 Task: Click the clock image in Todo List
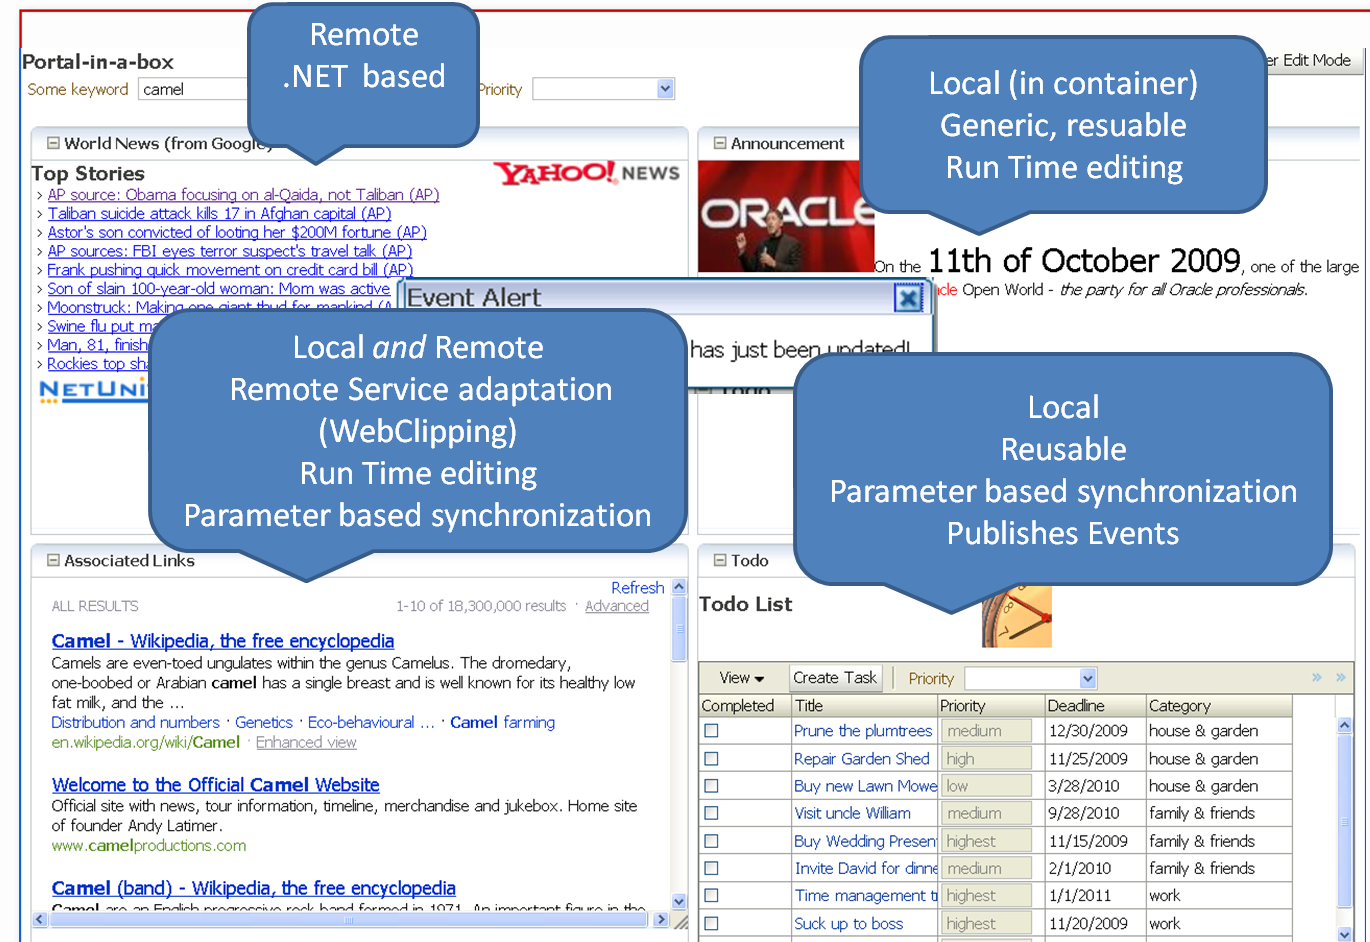pyautogui.click(x=1017, y=616)
